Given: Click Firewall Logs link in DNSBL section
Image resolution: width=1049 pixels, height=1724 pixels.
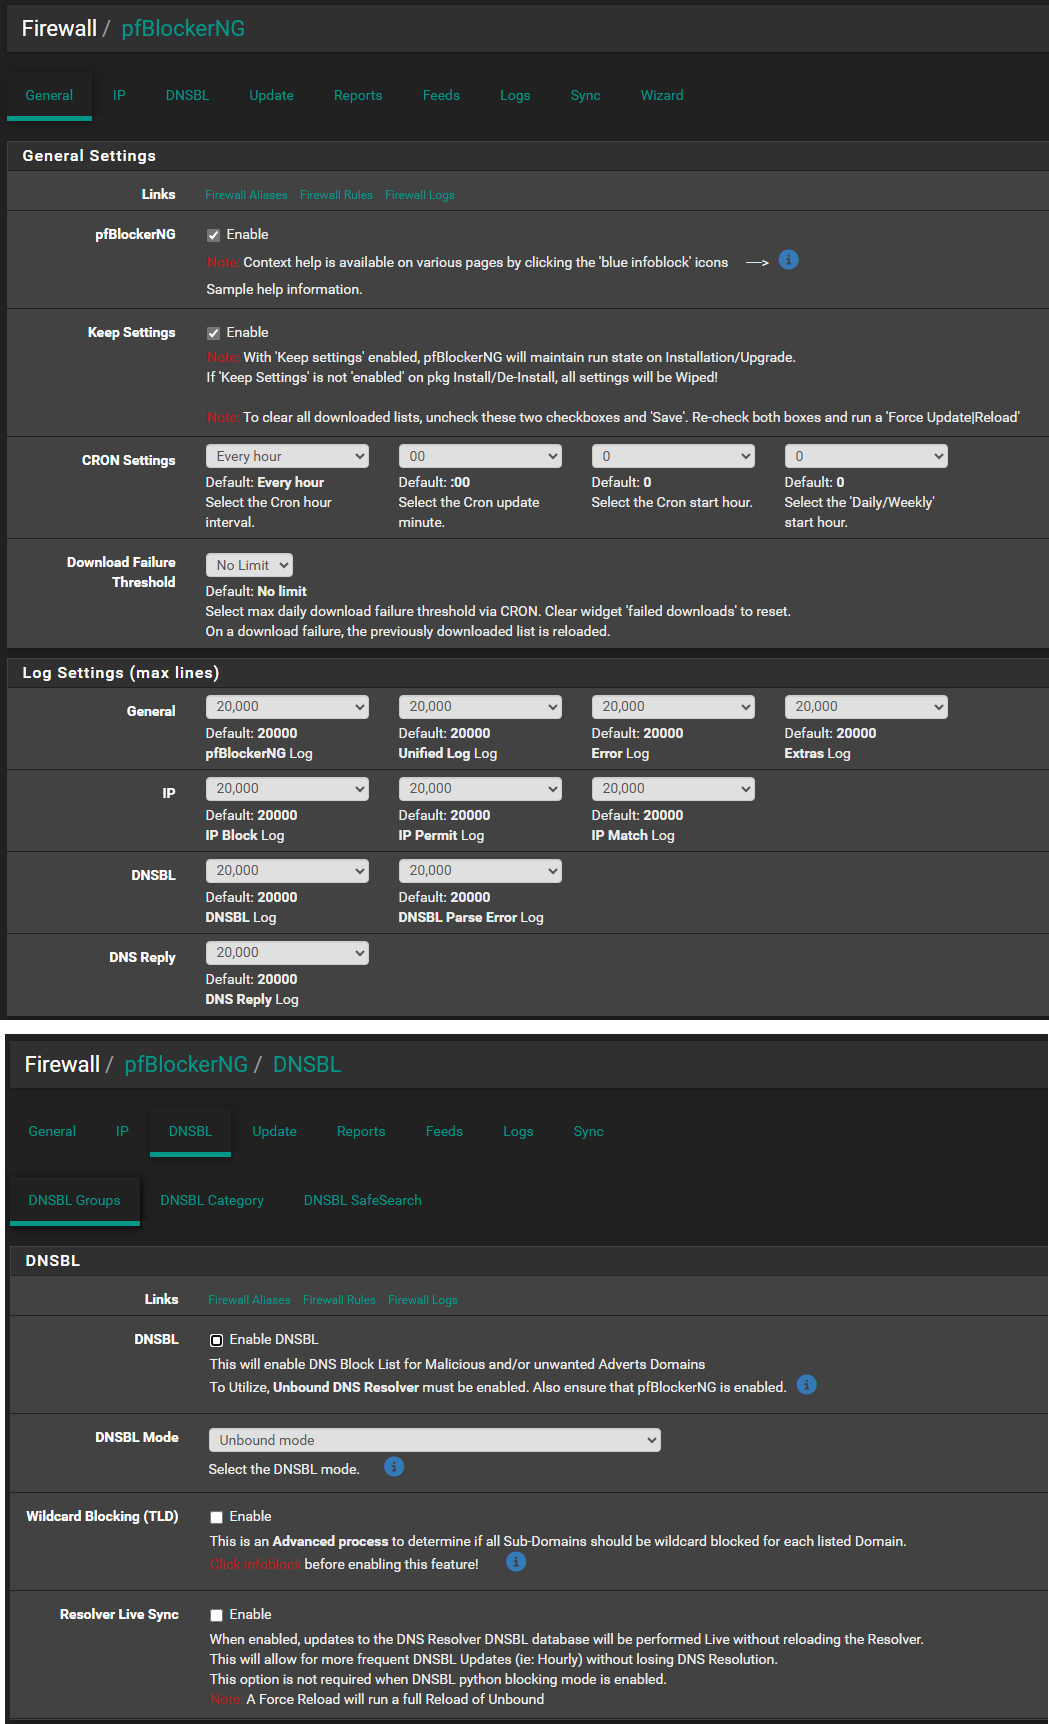Looking at the screenshot, I should [423, 1301].
